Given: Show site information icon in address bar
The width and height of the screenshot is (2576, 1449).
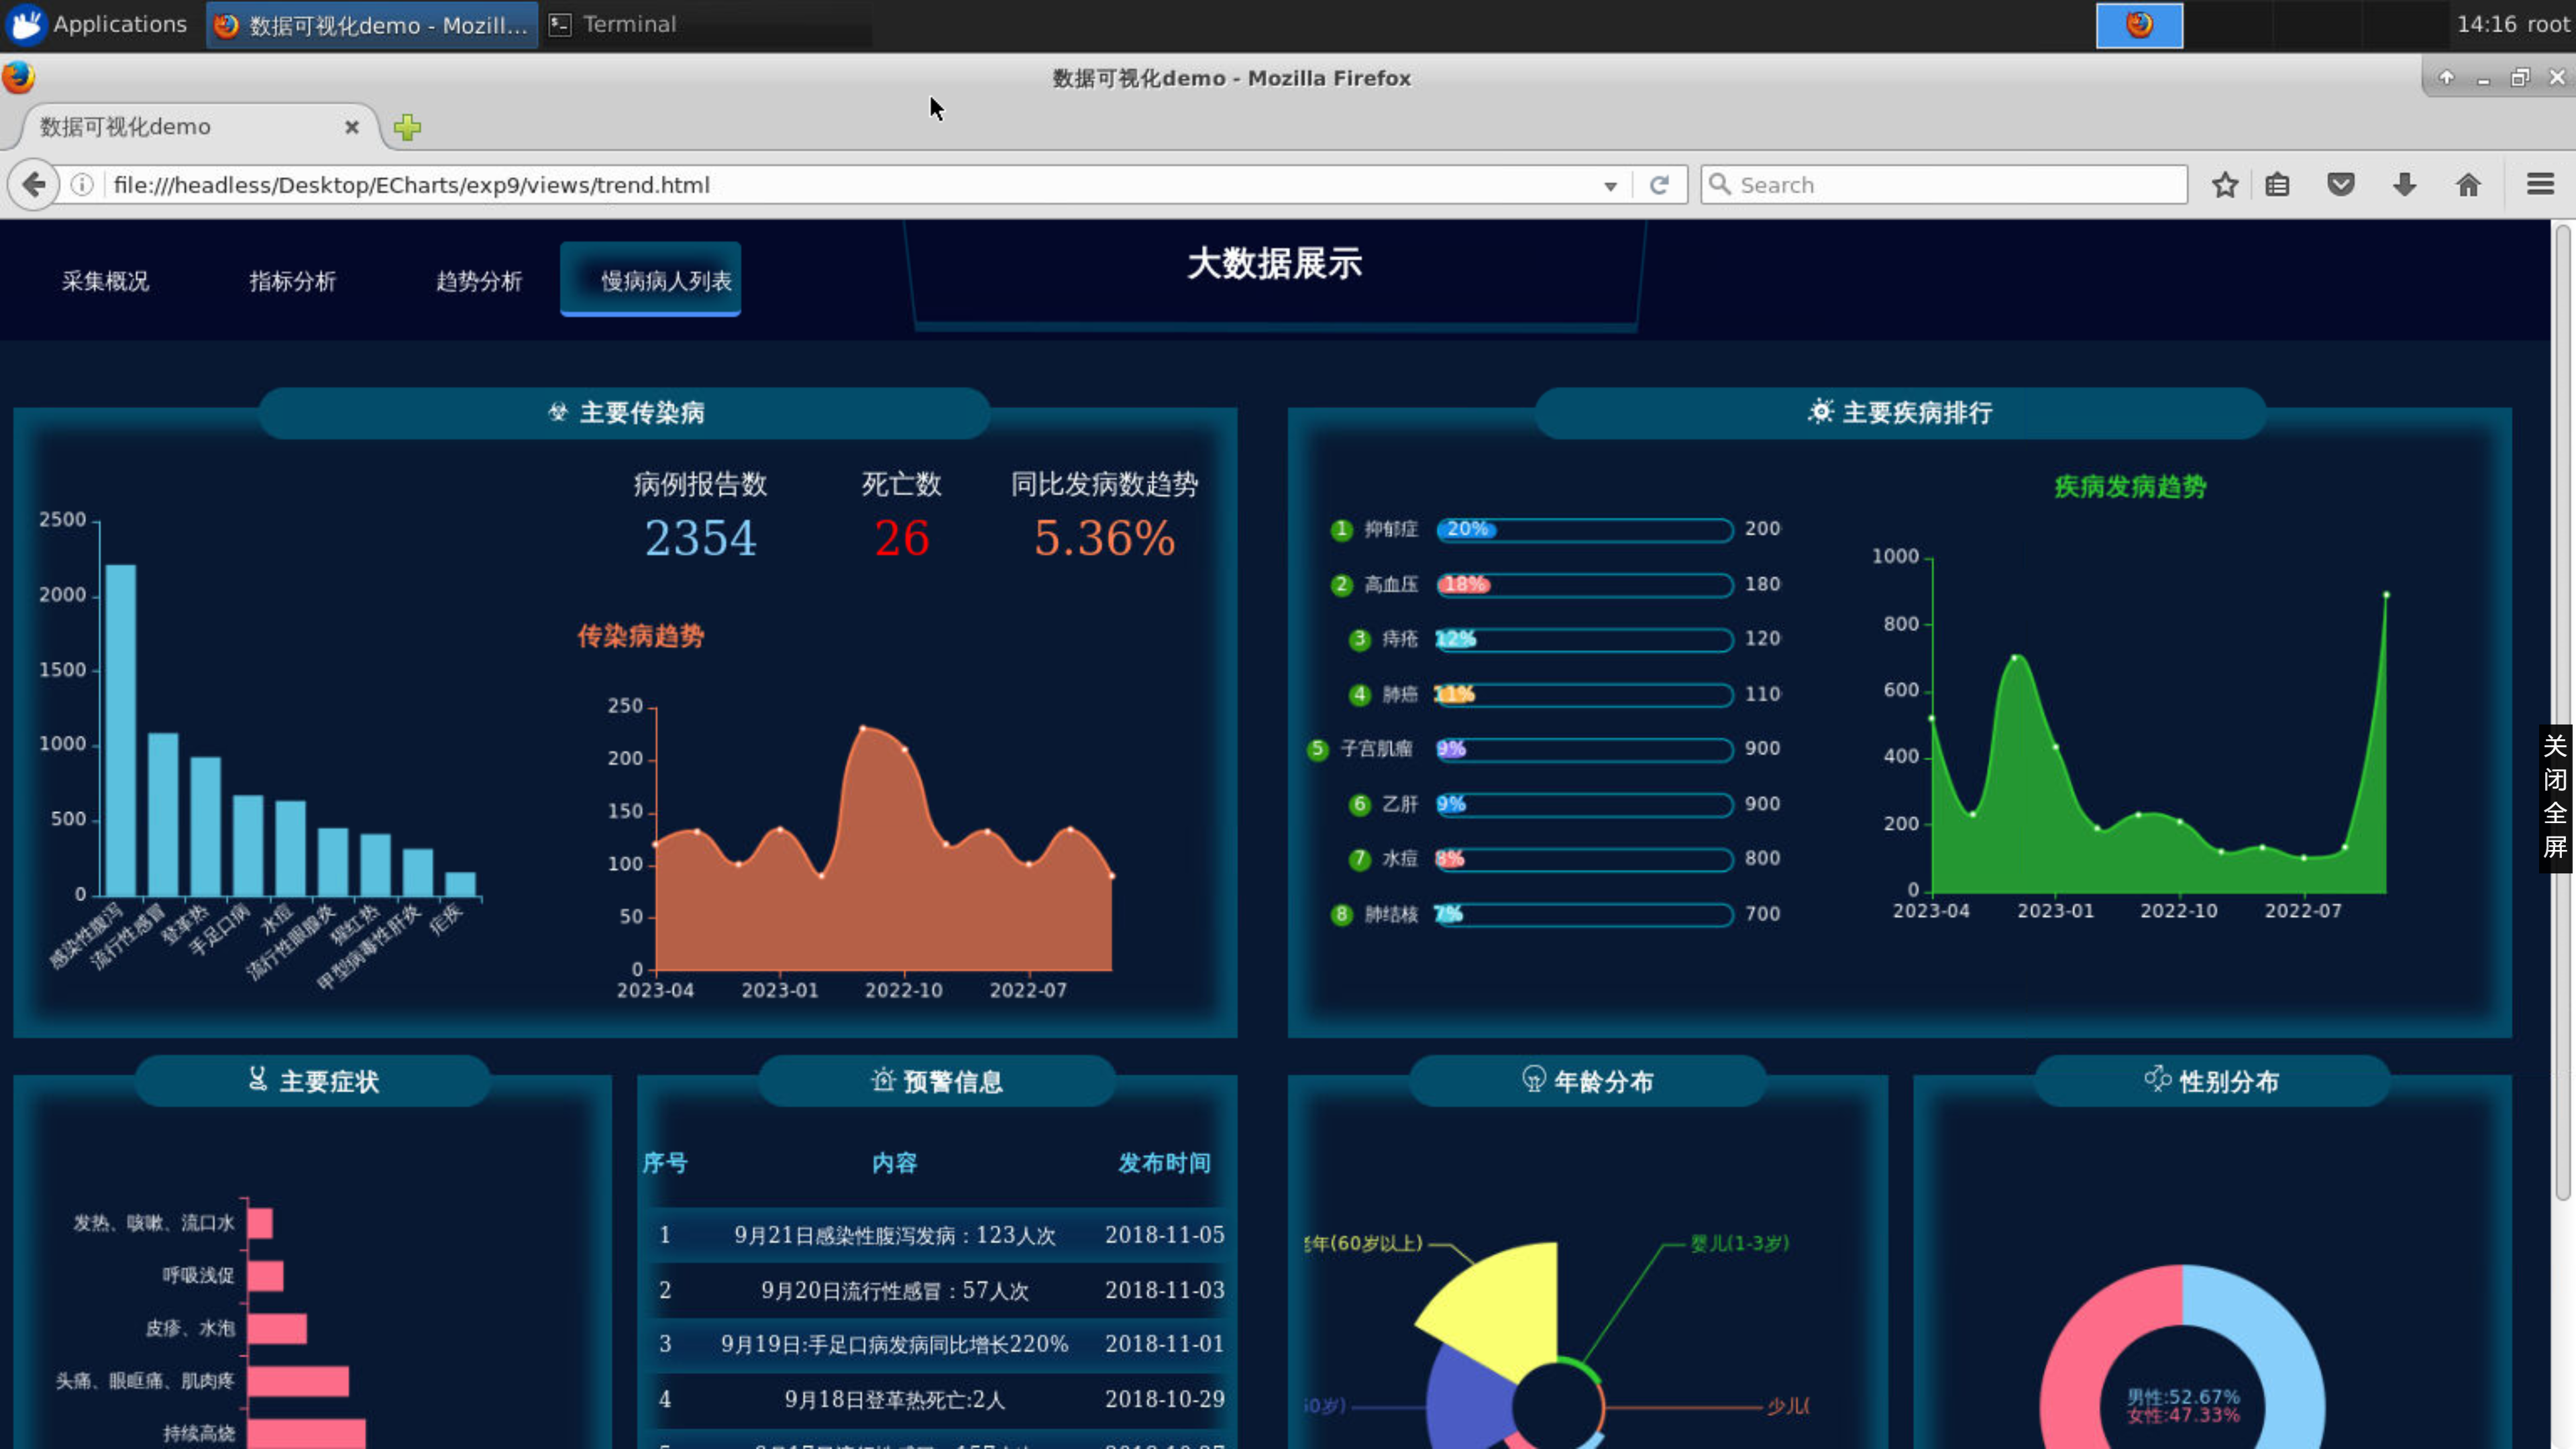Looking at the screenshot, I should coord(83,185).
